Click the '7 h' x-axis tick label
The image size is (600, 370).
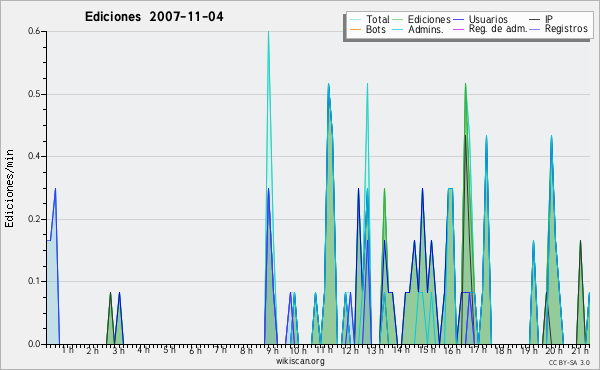coord(220,350)
